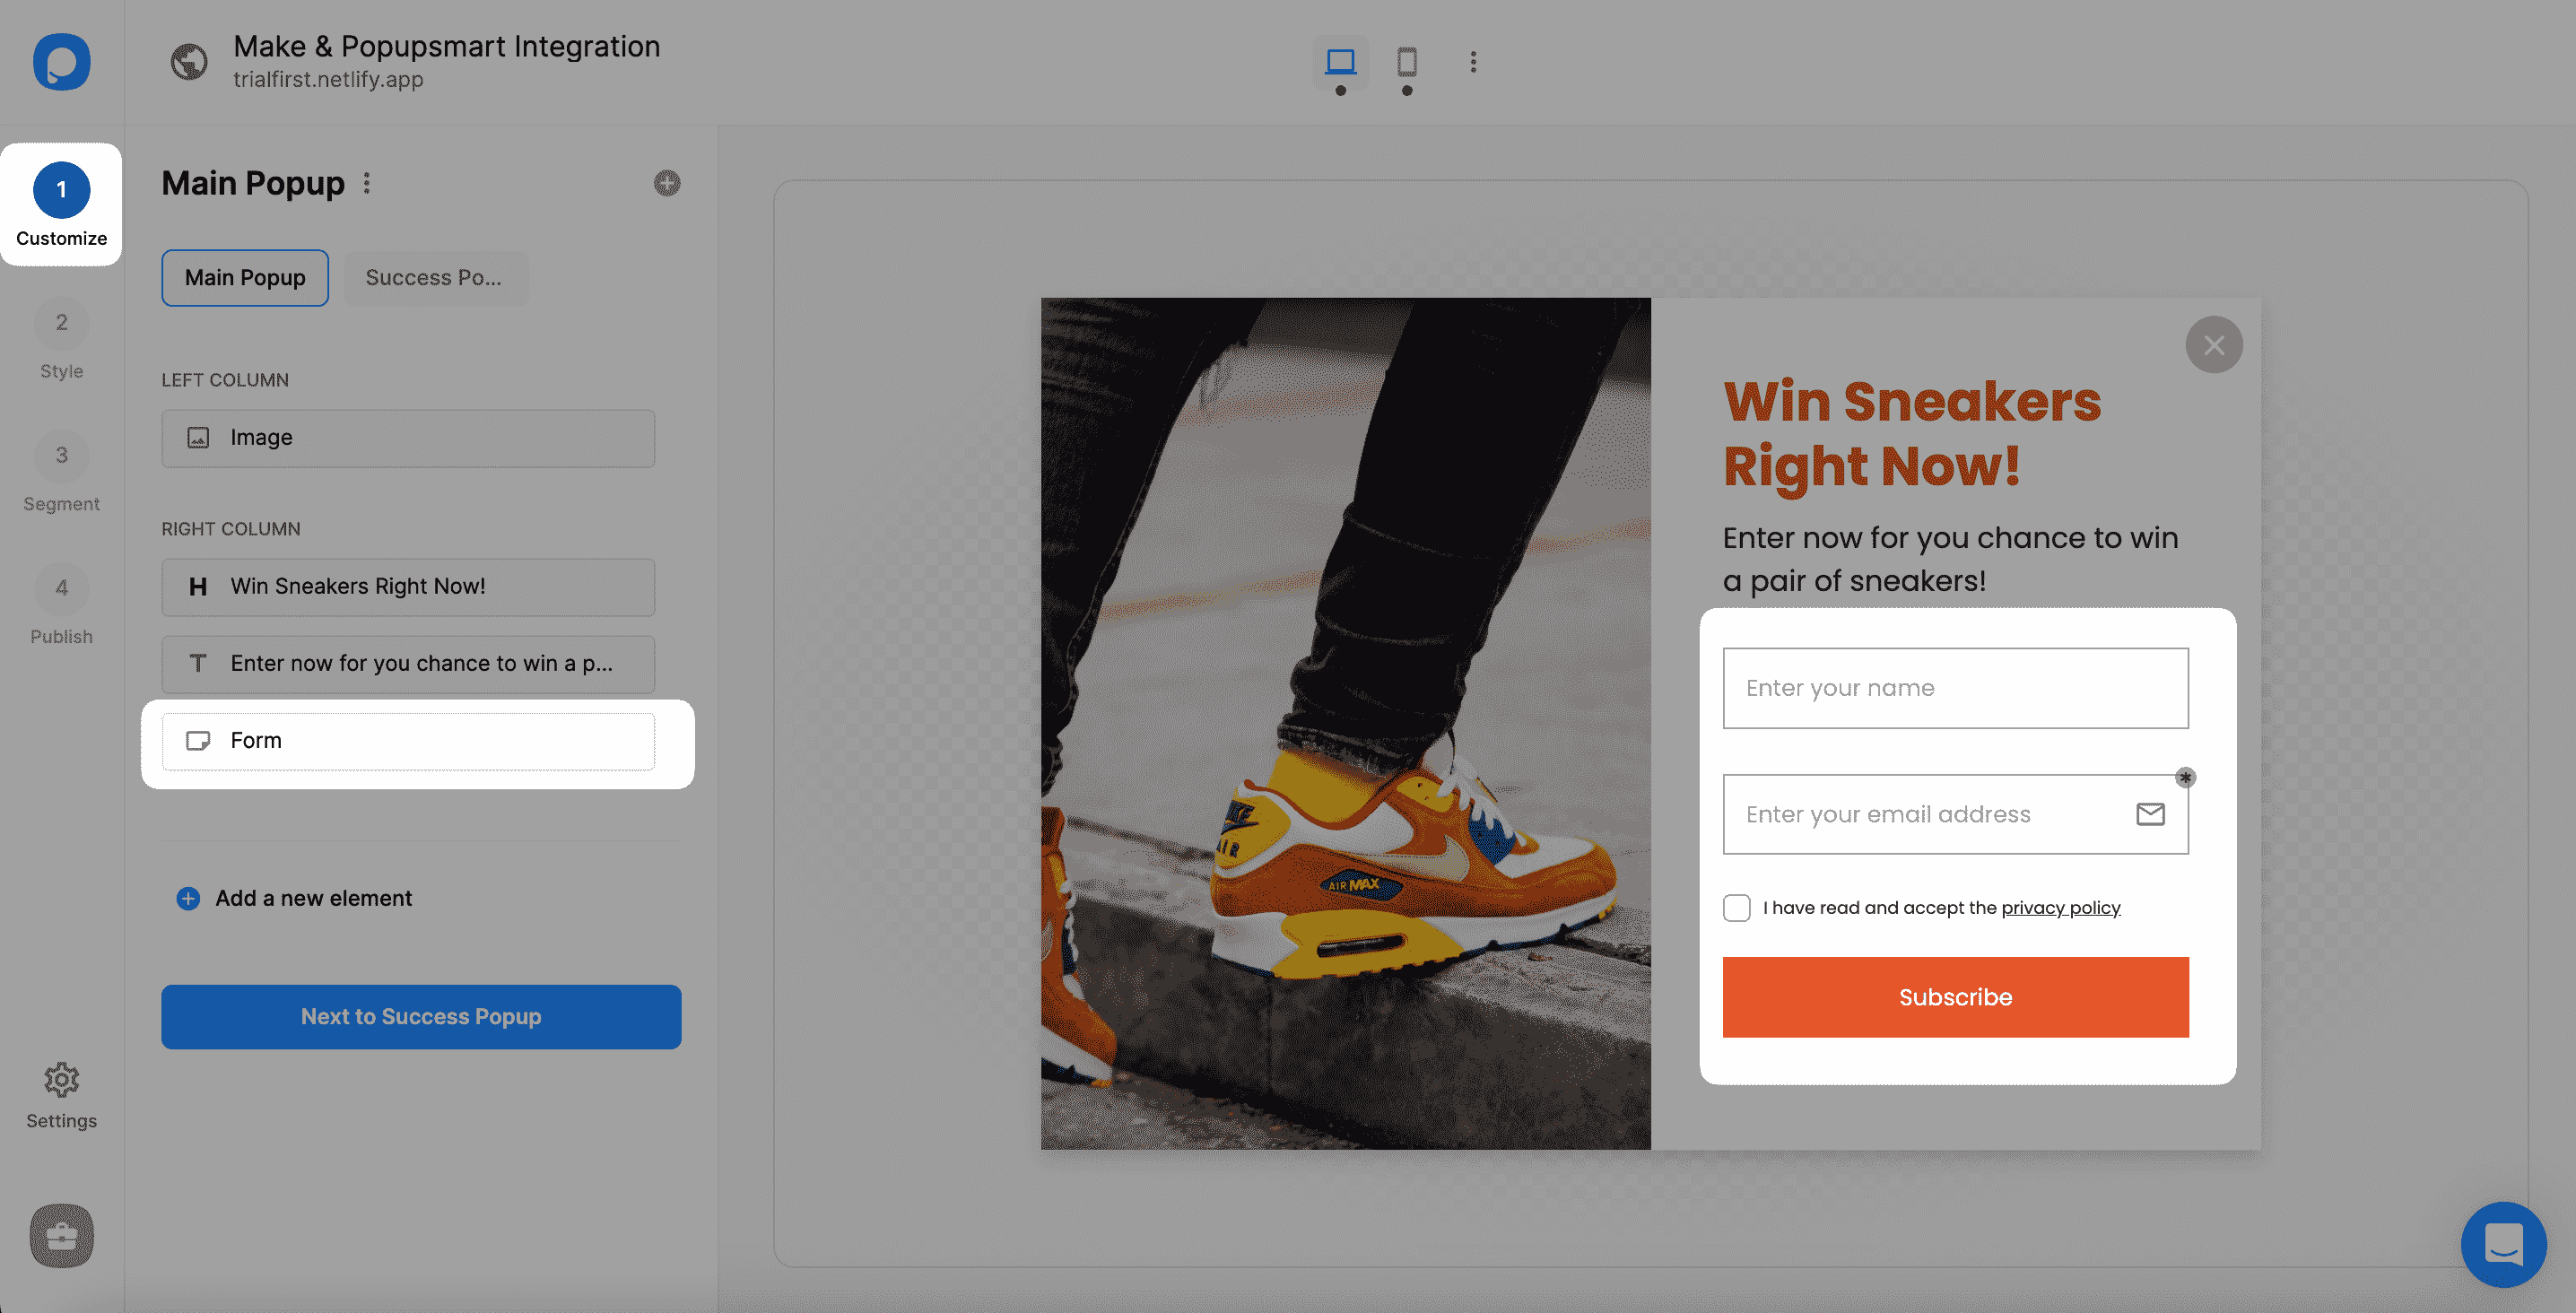Image resolution: width=2576 pixels, height=1313 pixels.
Task: Click the Subscribe button in popup
Action: click(1954, 996)
